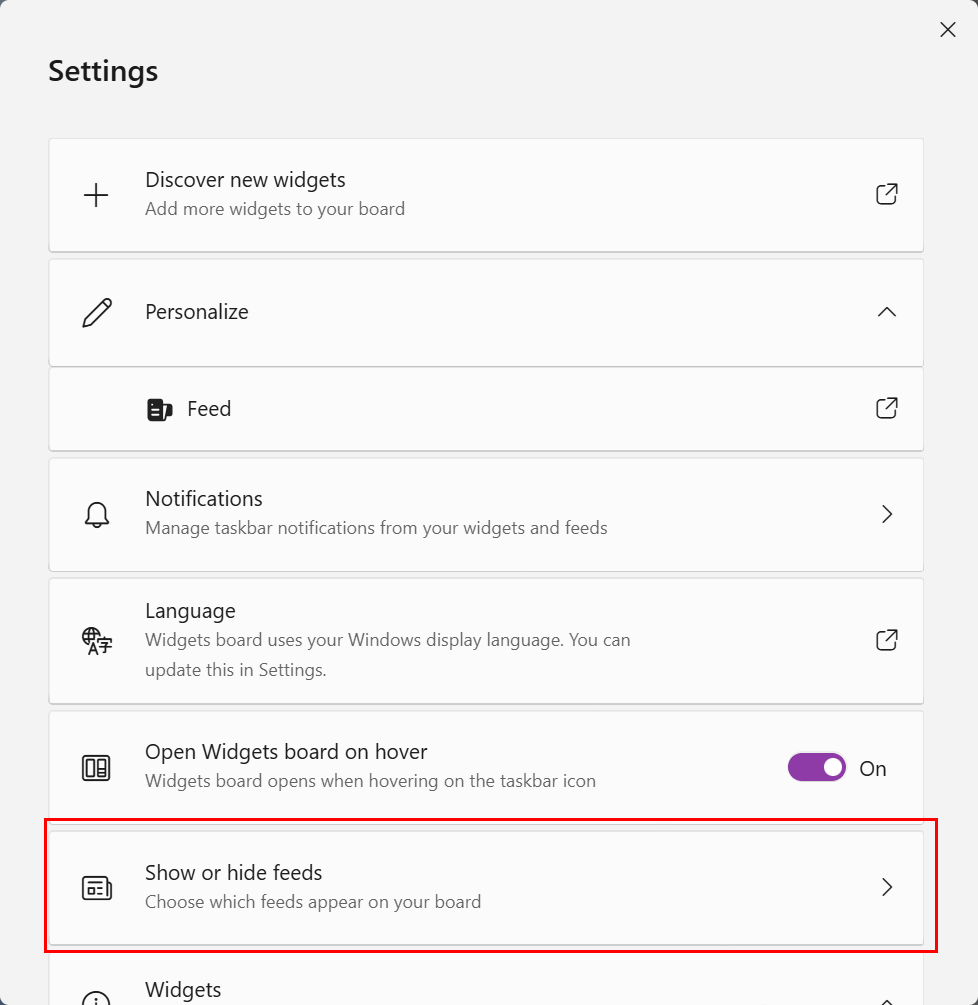Click the plus icon beside Discover new widgets
978x1005 pixels.
pos(96,195)
